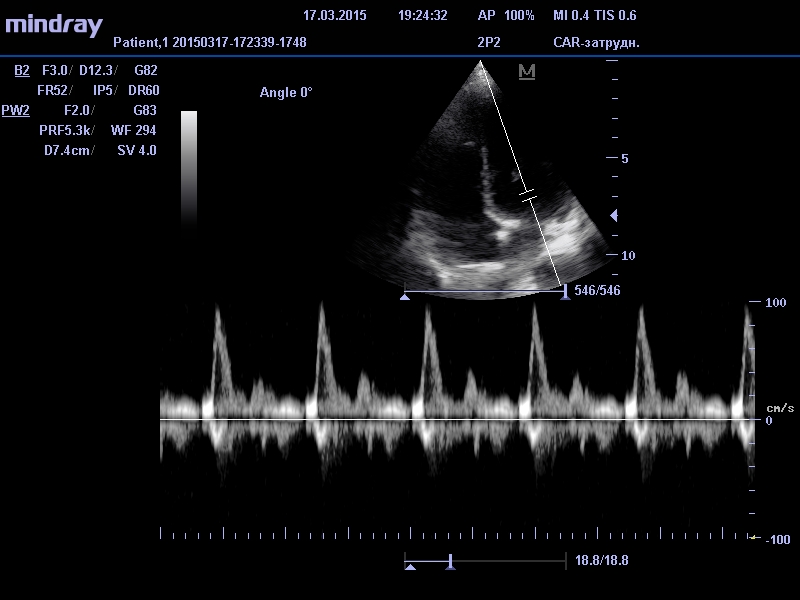Click the Patient,1 ID text

tap(211, 43)
